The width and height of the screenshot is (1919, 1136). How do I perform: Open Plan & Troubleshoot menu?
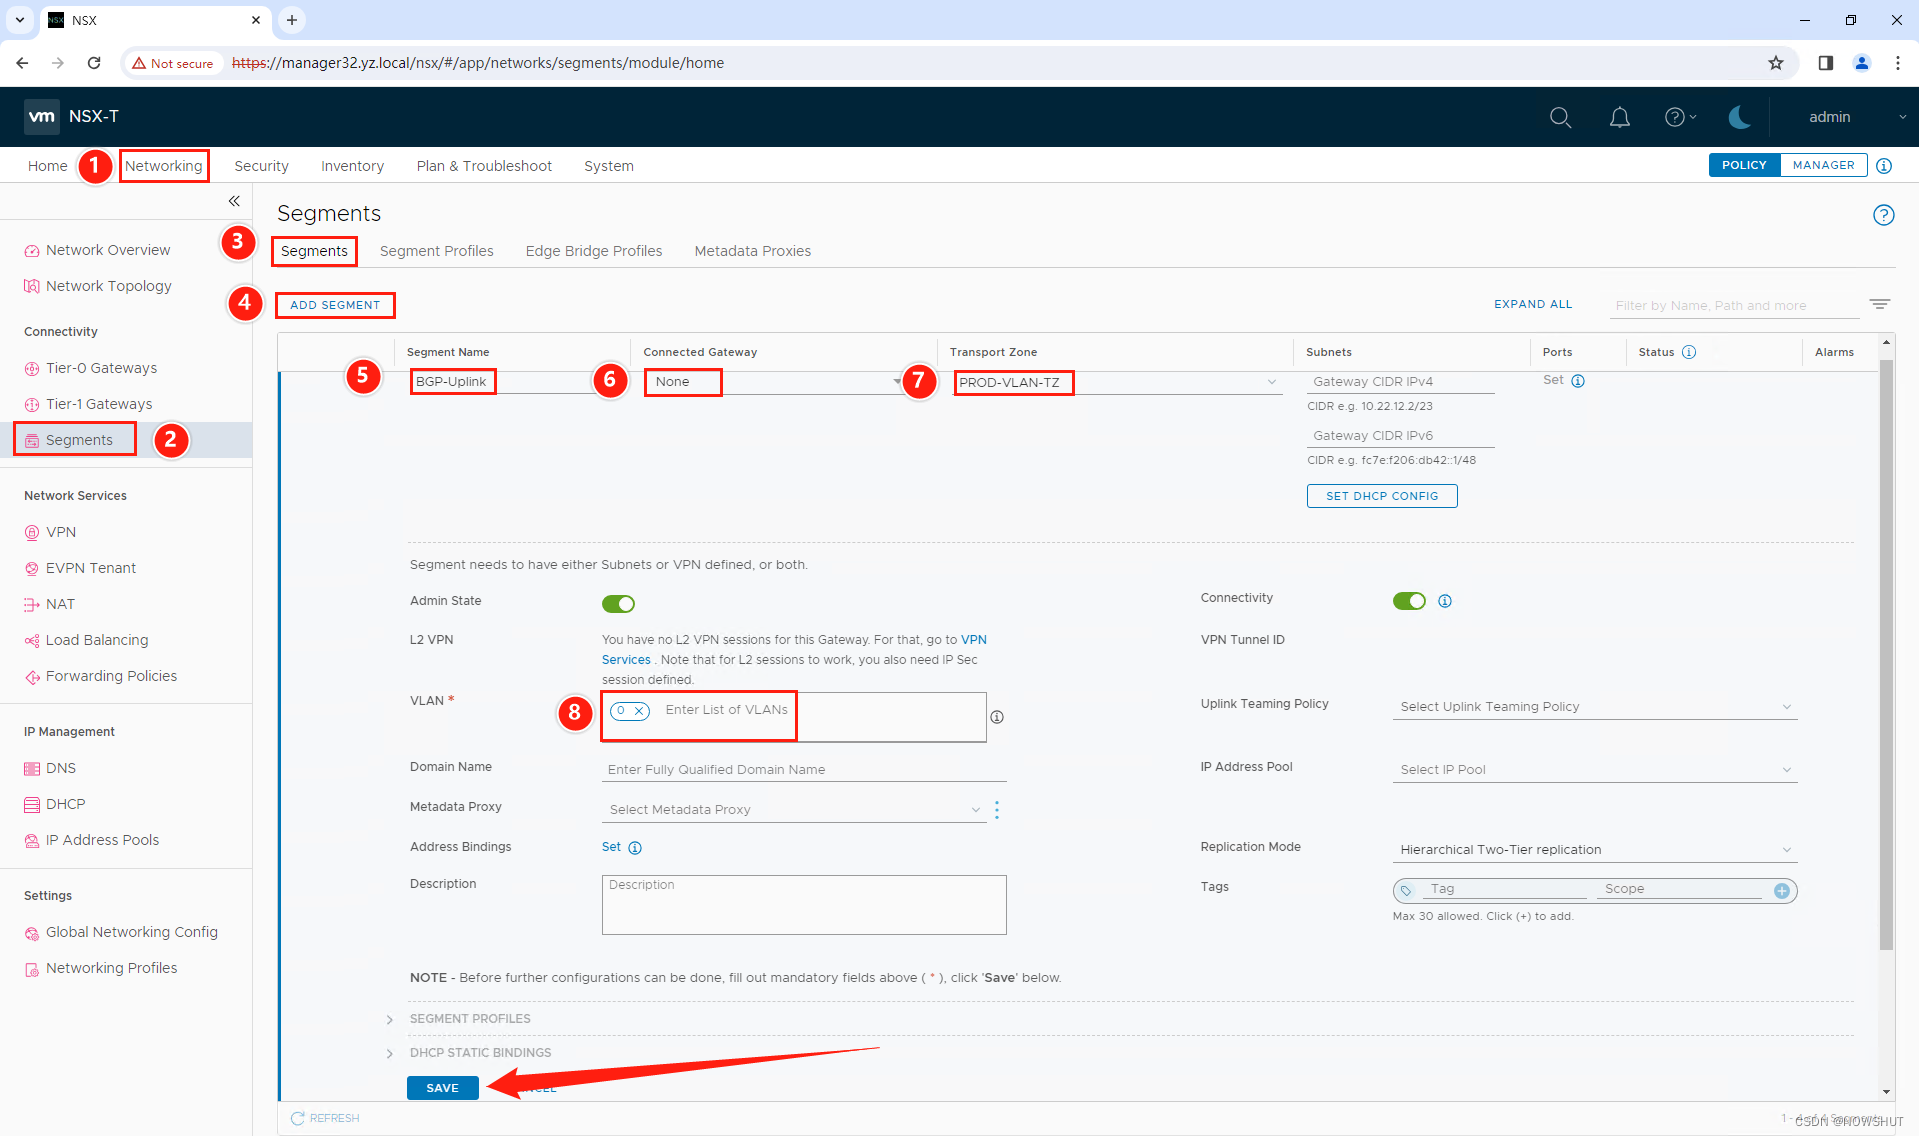tap(484, 166)
